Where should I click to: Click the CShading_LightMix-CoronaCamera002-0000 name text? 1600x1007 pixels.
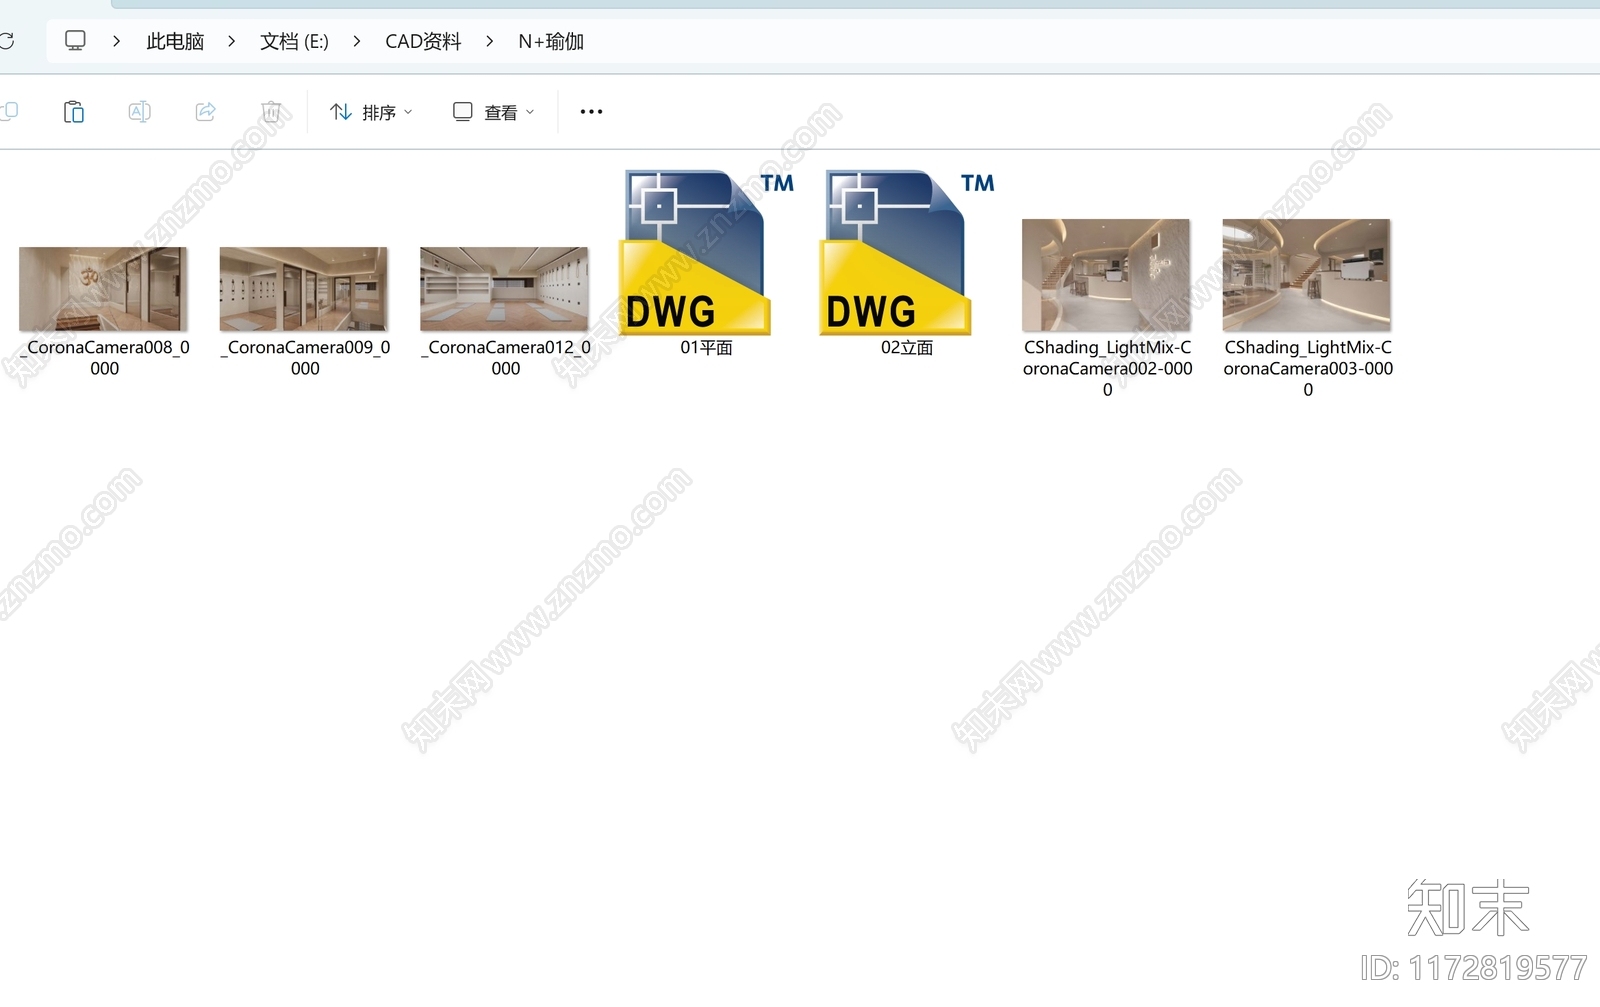pyautogui.click(x=1108, y=369)
